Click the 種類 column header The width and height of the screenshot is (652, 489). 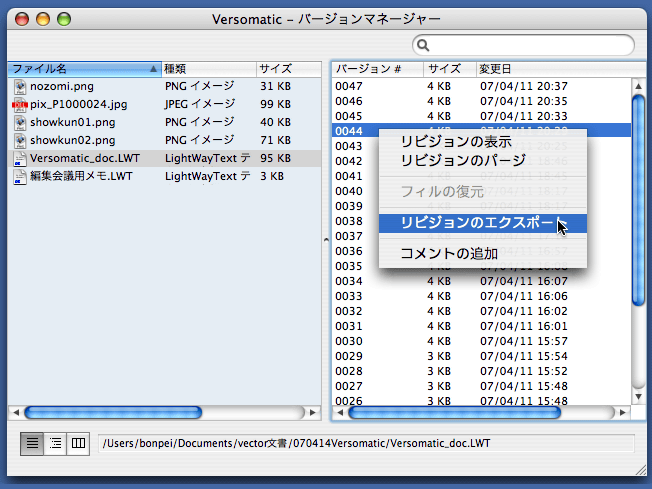point(209,69)
